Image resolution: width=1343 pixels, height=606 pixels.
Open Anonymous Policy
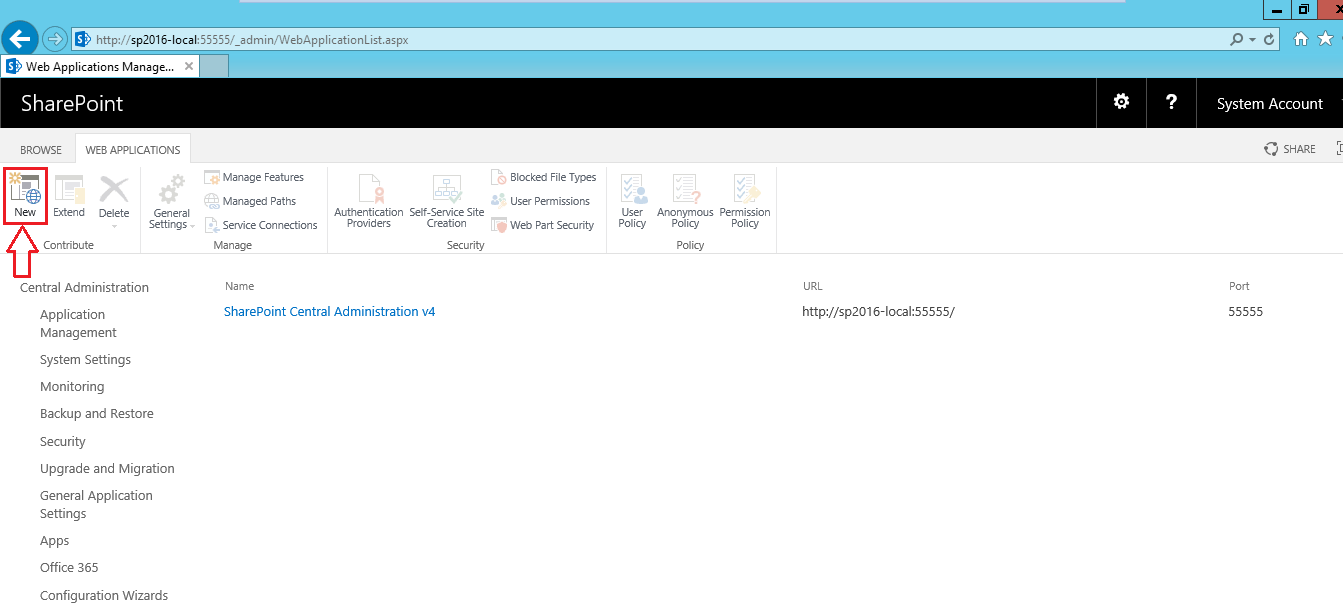click(685, 201)
